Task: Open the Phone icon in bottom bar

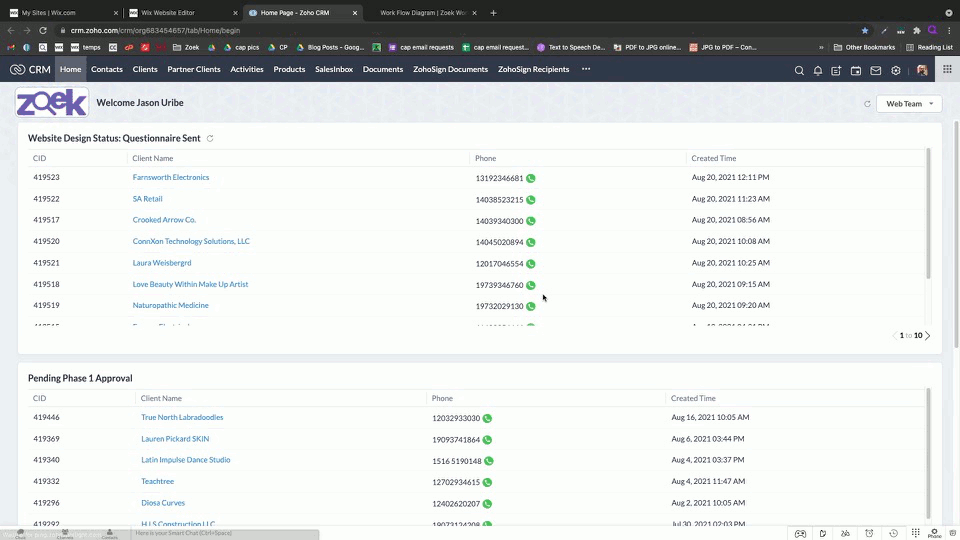Action: point(934,533)
